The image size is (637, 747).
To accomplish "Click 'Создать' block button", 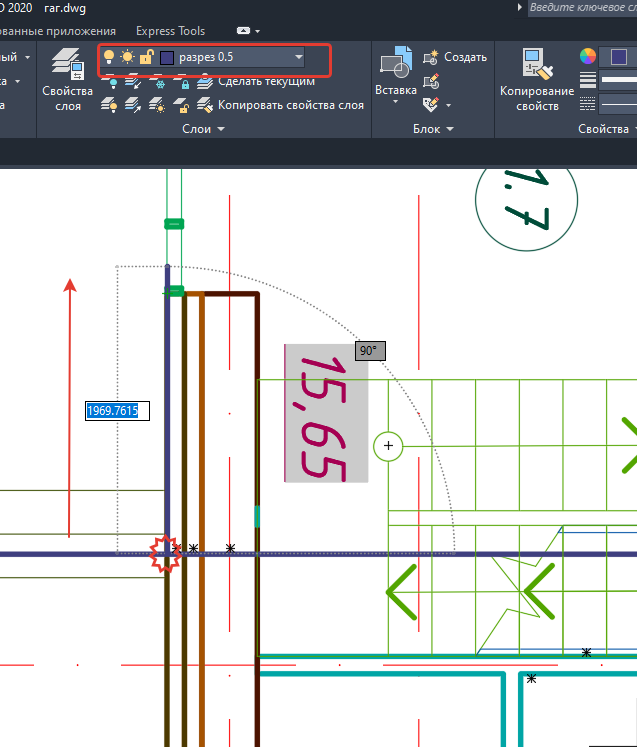I will pos(455,57).
